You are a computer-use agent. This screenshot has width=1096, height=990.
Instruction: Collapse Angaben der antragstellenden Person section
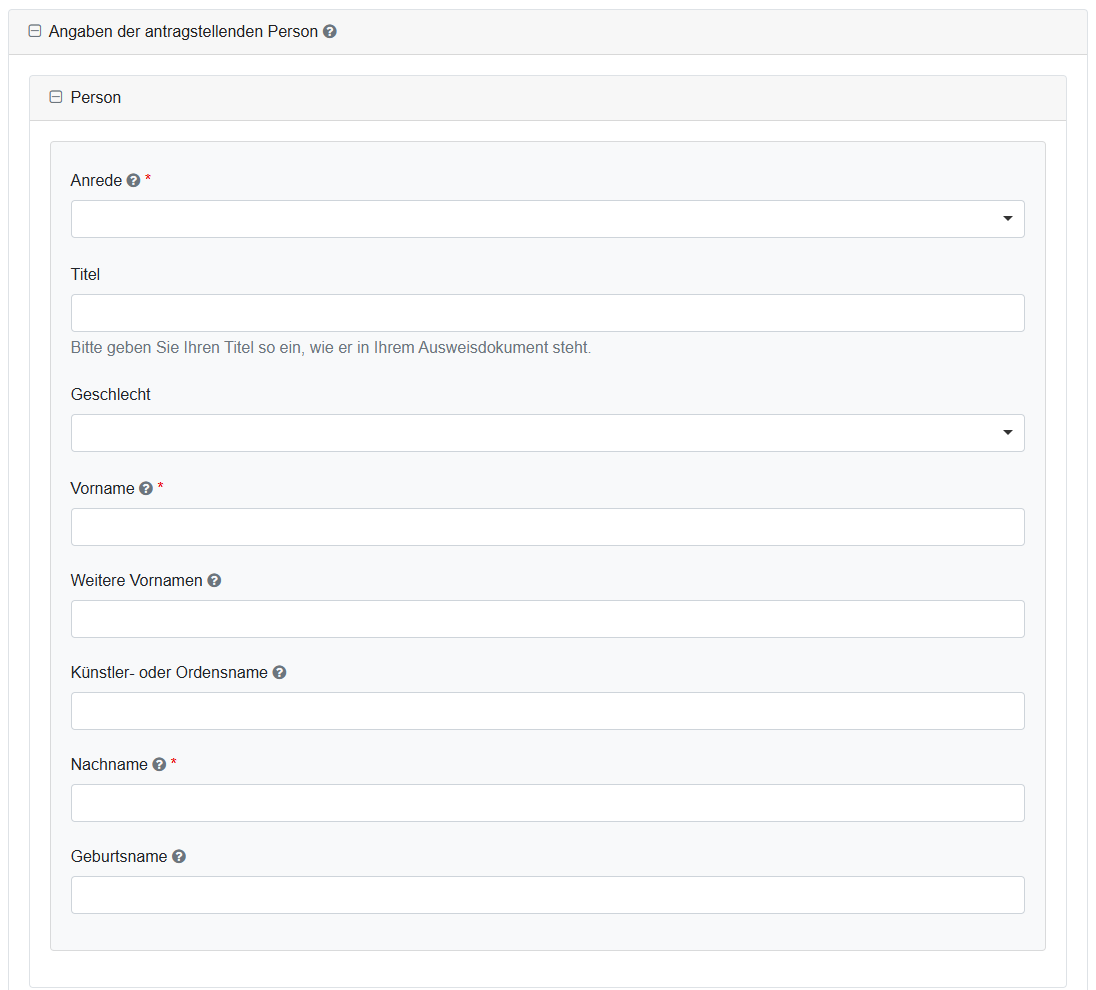(35, 32)
